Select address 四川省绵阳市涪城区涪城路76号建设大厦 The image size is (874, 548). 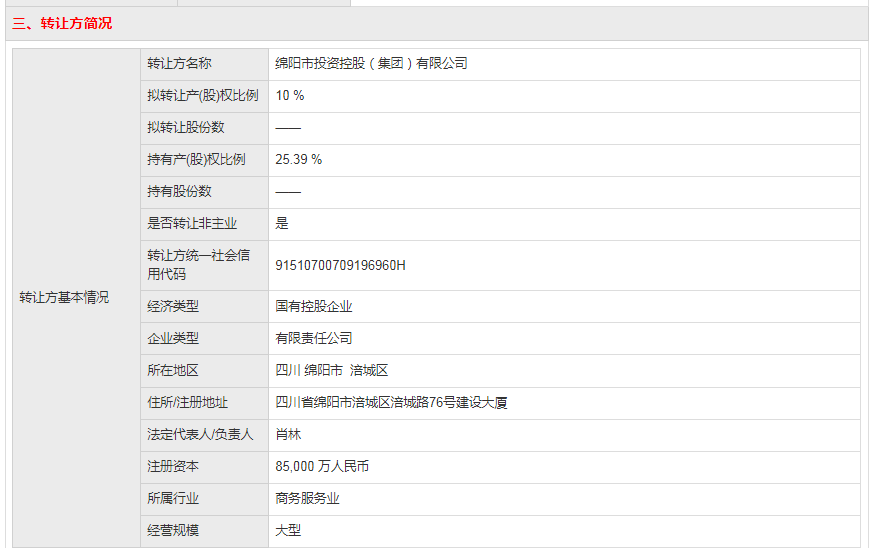pos(391,402)
